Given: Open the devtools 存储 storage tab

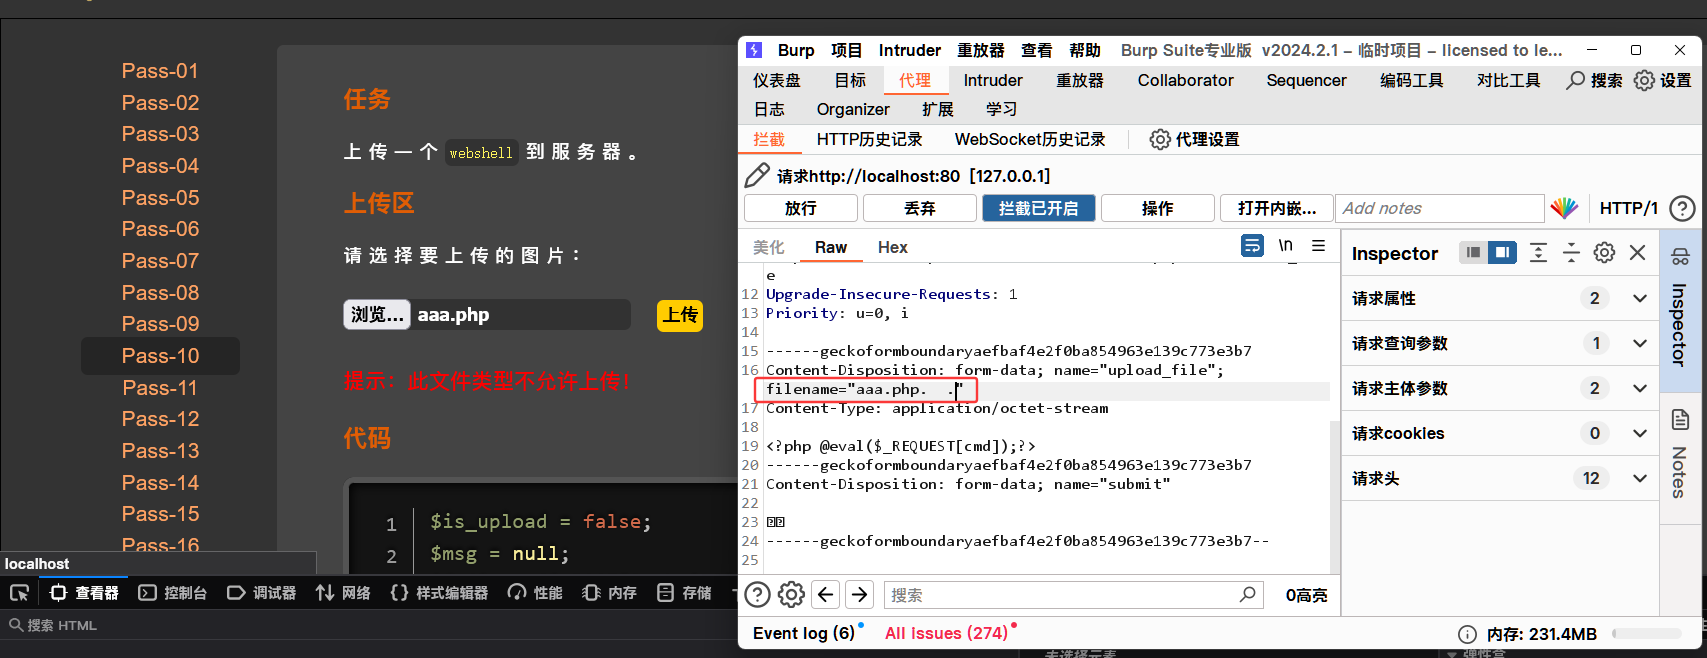Looking at the screenshot, I should tap(684, 593).
